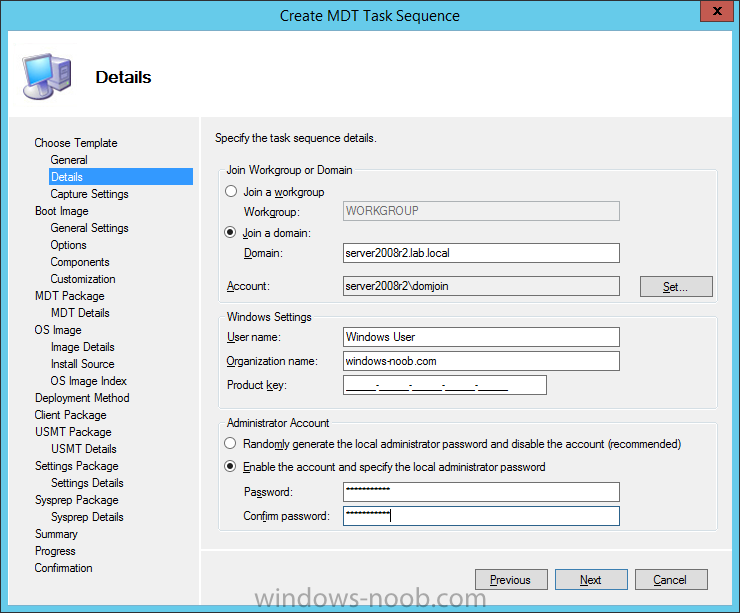Click the Set... account button

pyautogui.click(x=676, y=286)
